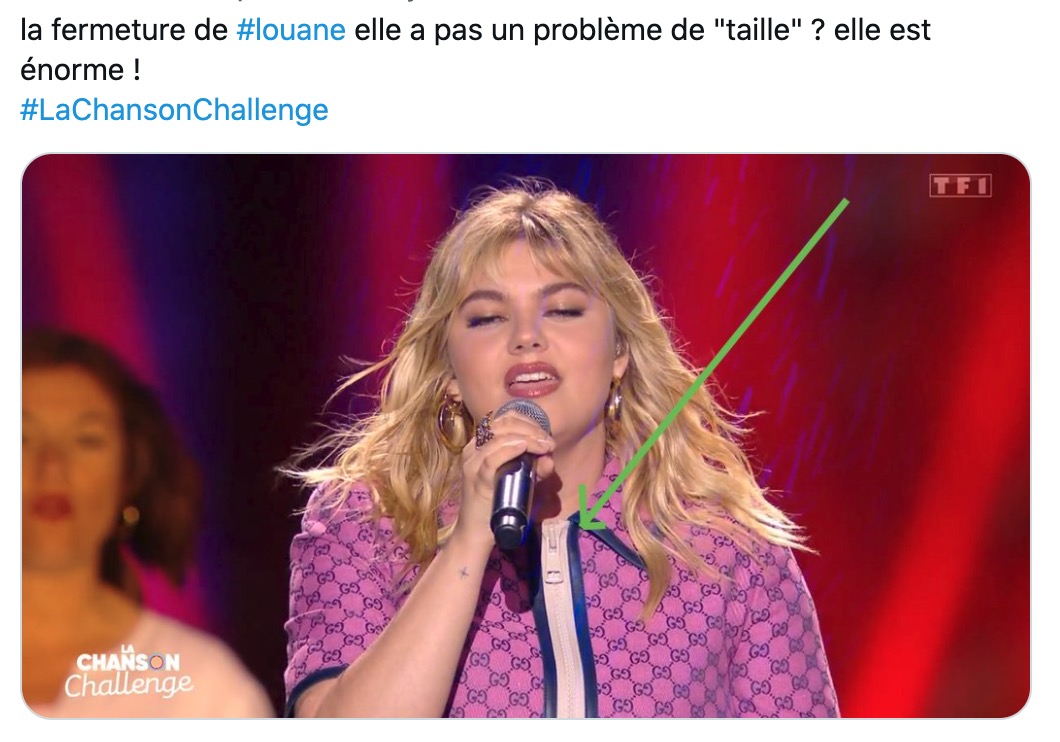
Task: Click the blurred woman's small earring
Action: coord(129,517)
